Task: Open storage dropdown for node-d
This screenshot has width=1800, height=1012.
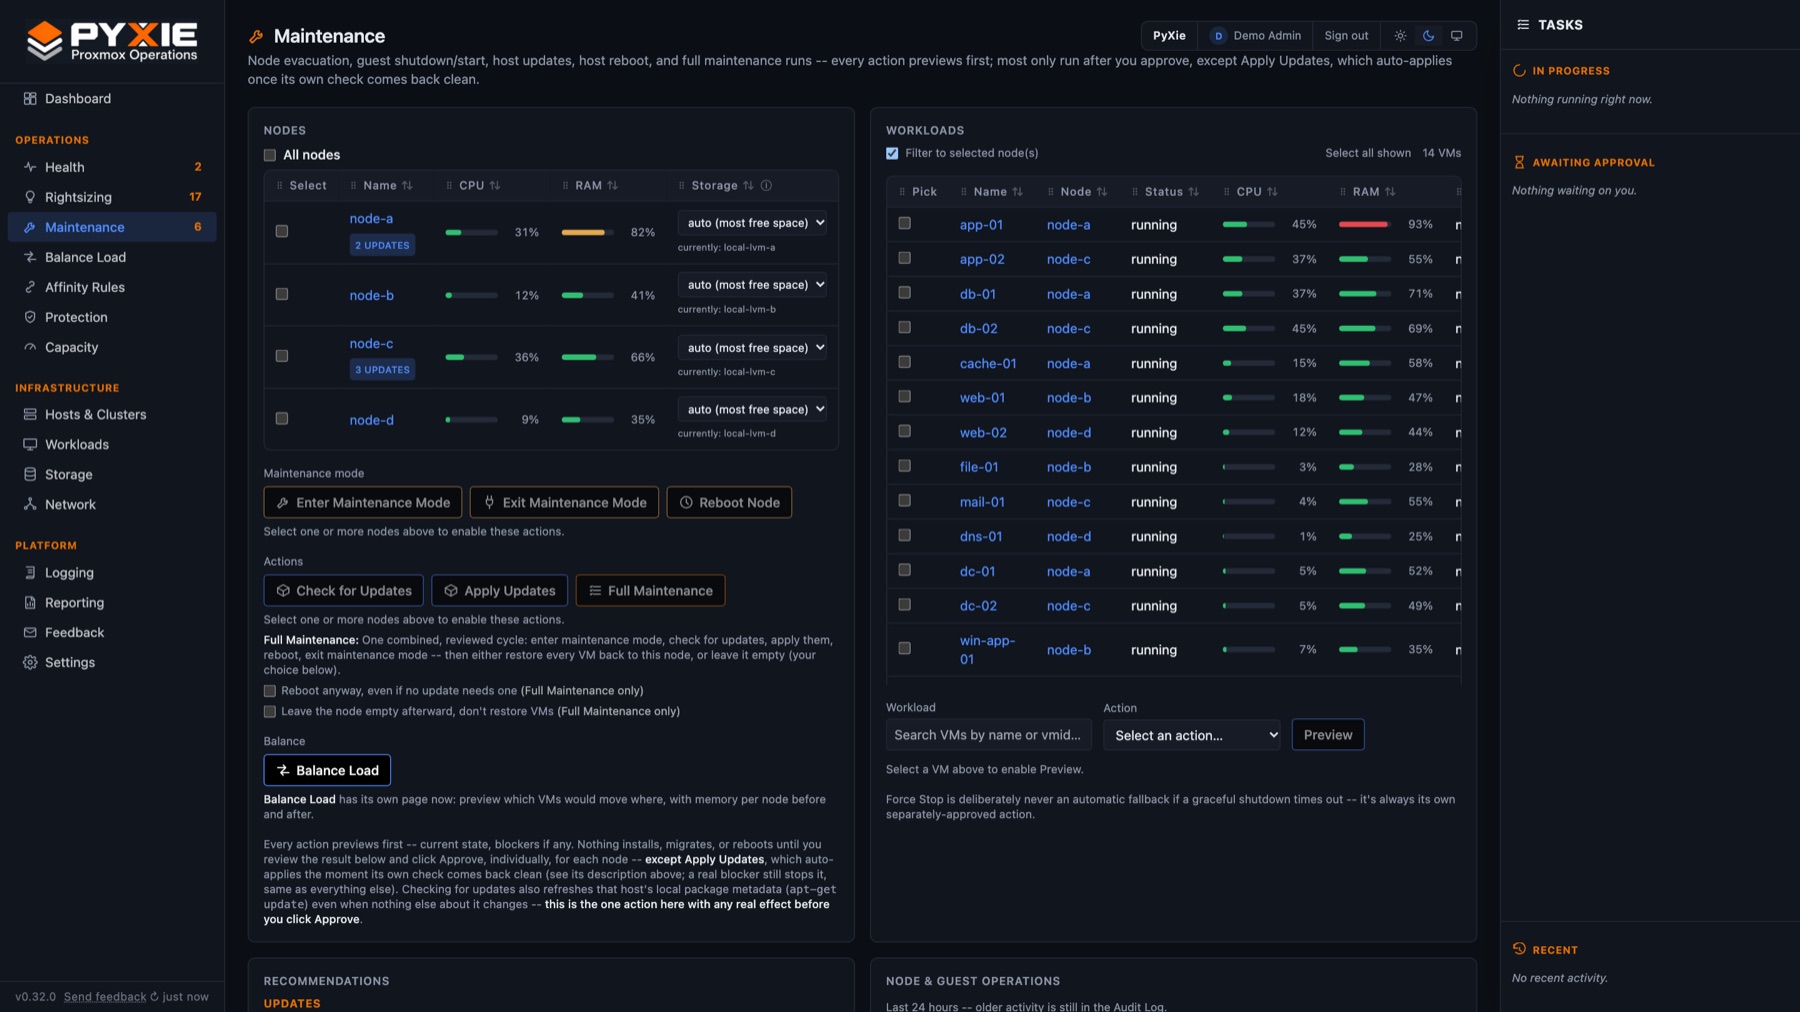Action: coord(753,410)
